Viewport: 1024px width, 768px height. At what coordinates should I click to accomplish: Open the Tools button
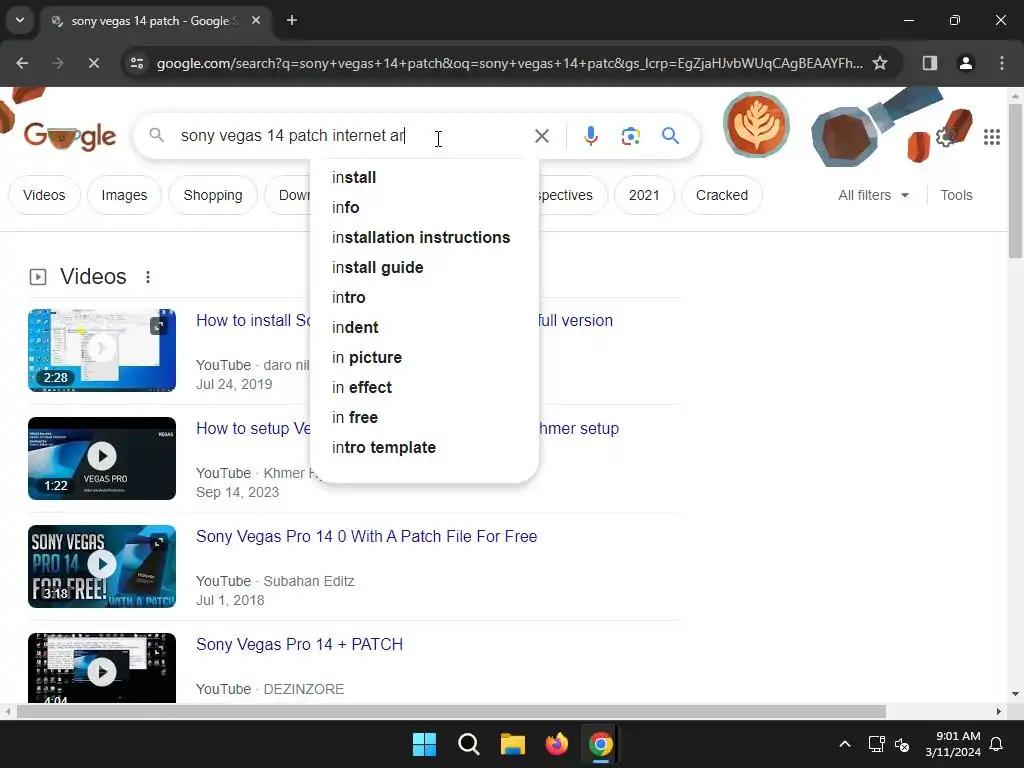pyautogui.click(x=956, y=195)
